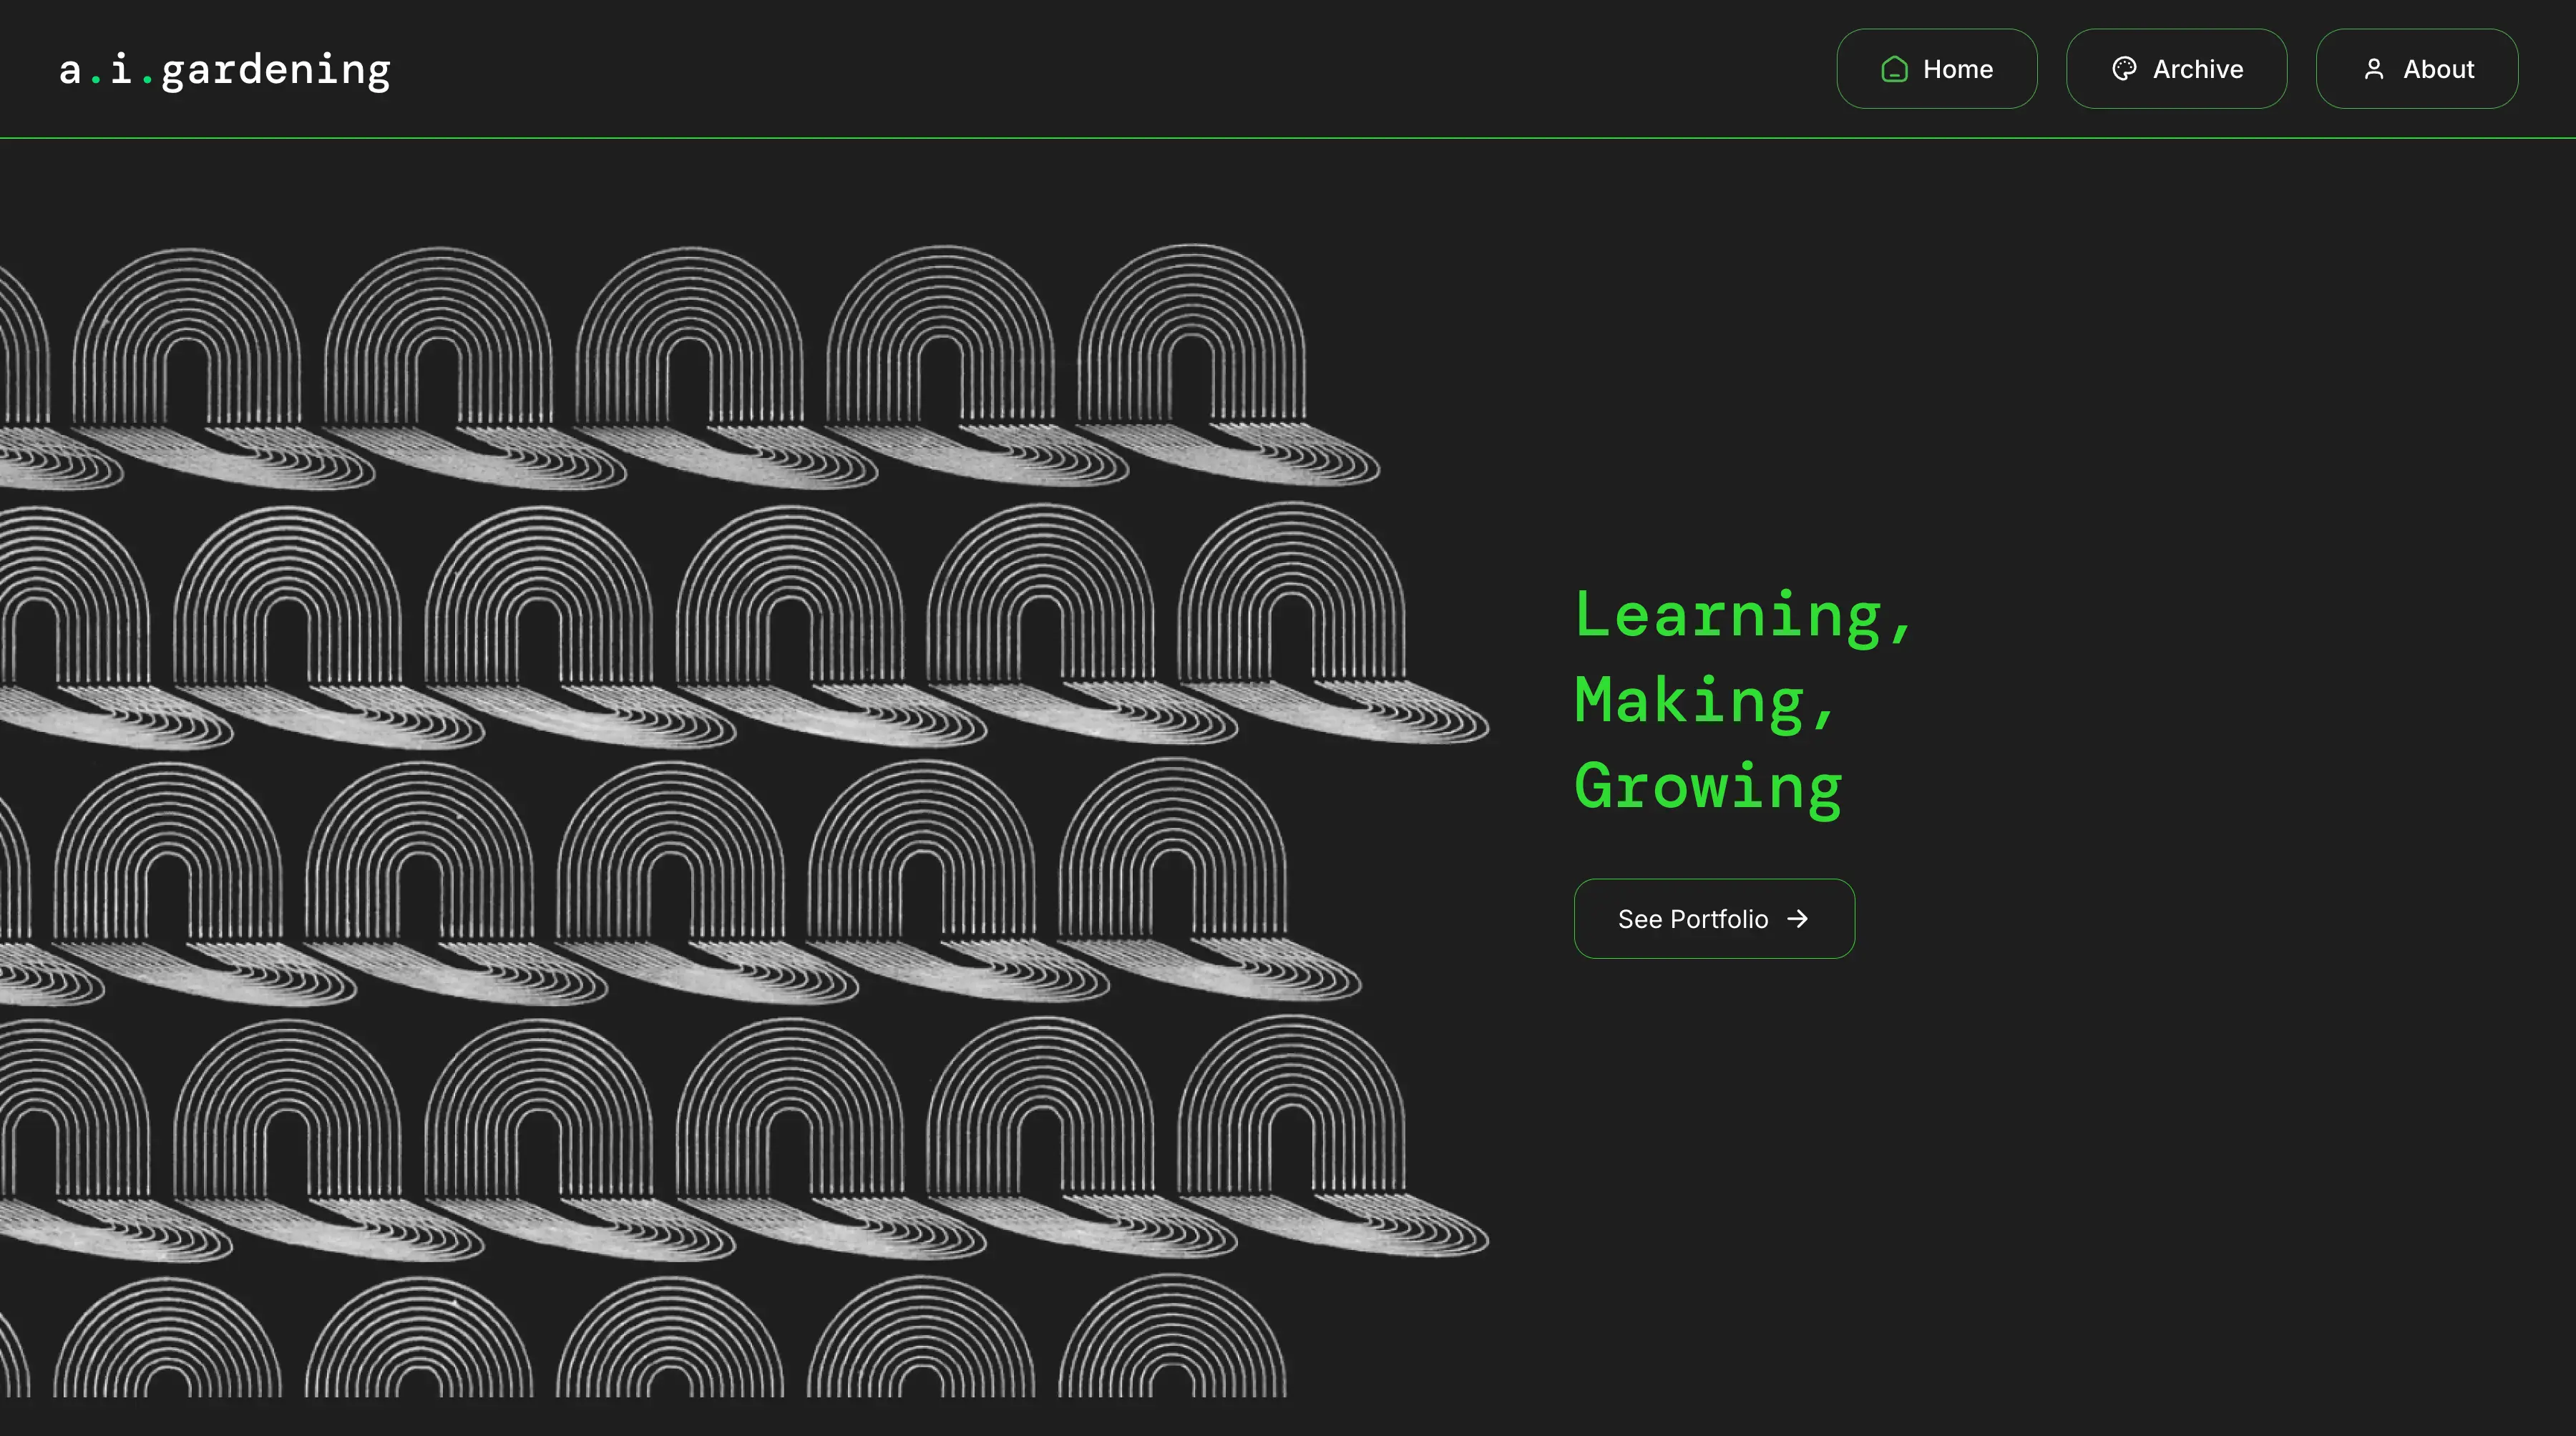This screenshot has height=1436, width=2576.
Task: Select the Growing heading line
Action: coord(1708,786)
